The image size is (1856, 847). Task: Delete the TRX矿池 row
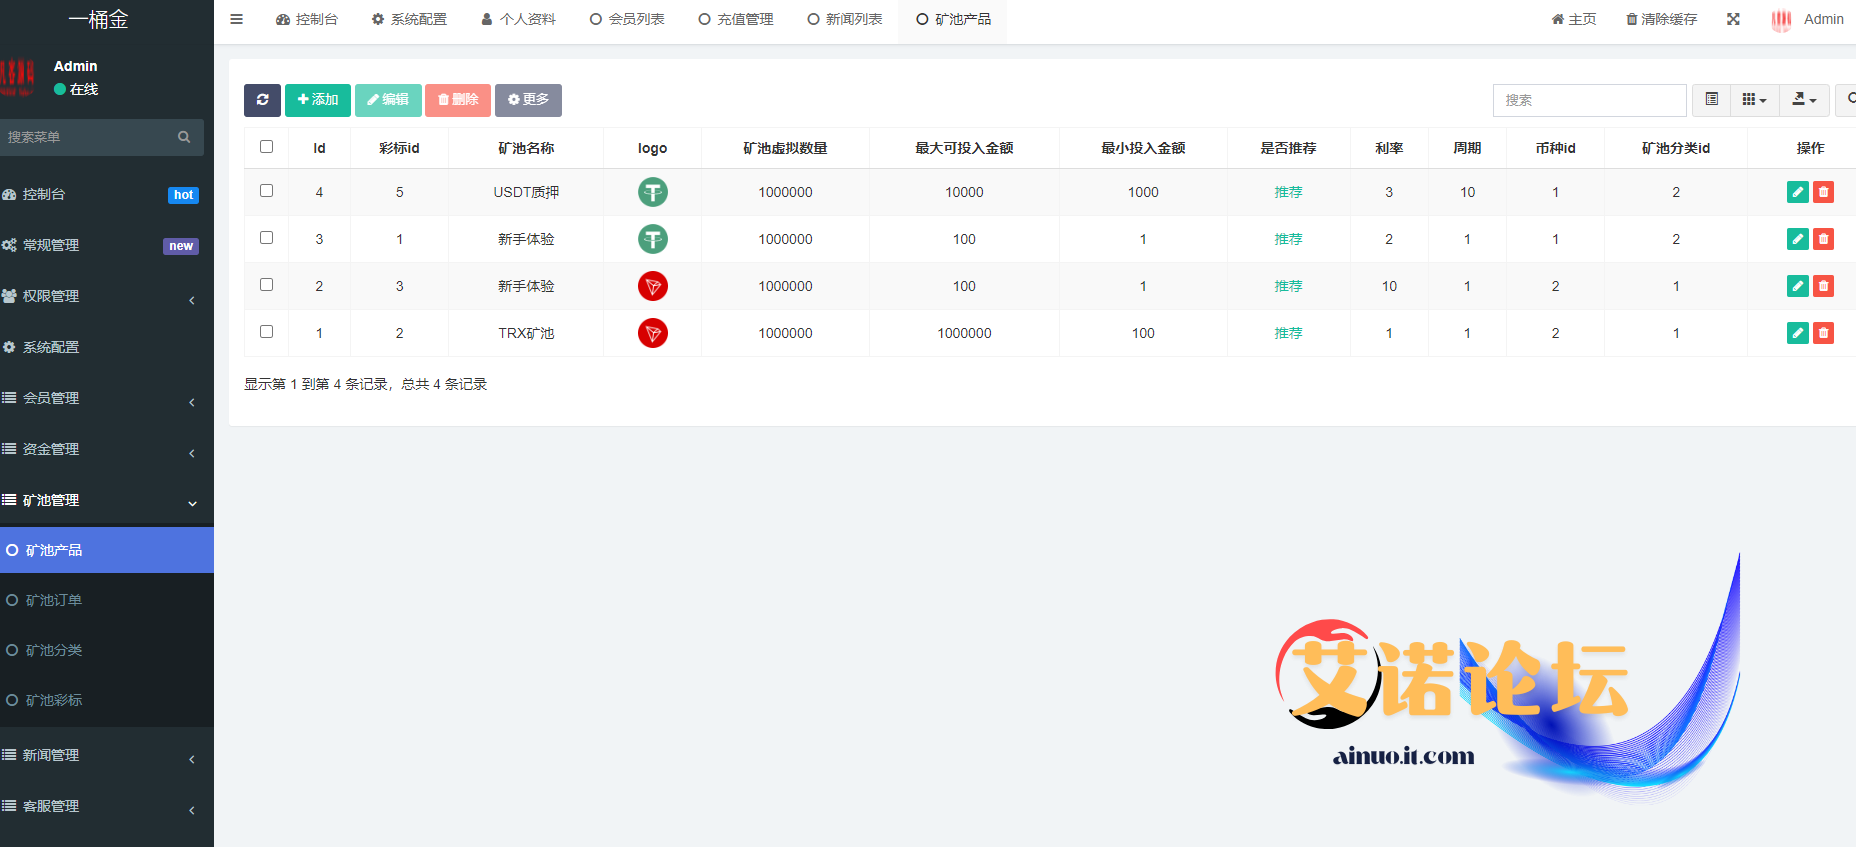(1823, 333)
